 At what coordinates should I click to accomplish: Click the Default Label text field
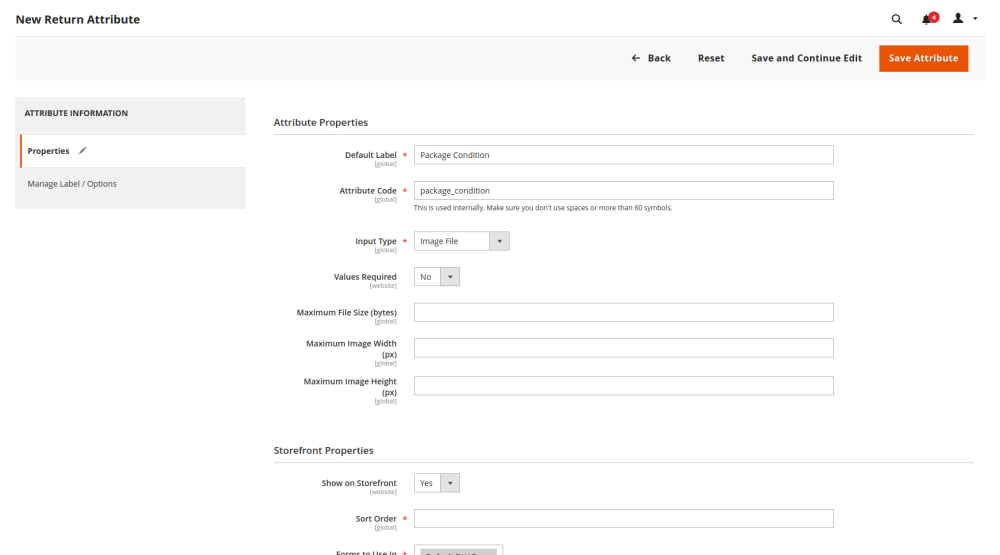click(x=623, y=155)
